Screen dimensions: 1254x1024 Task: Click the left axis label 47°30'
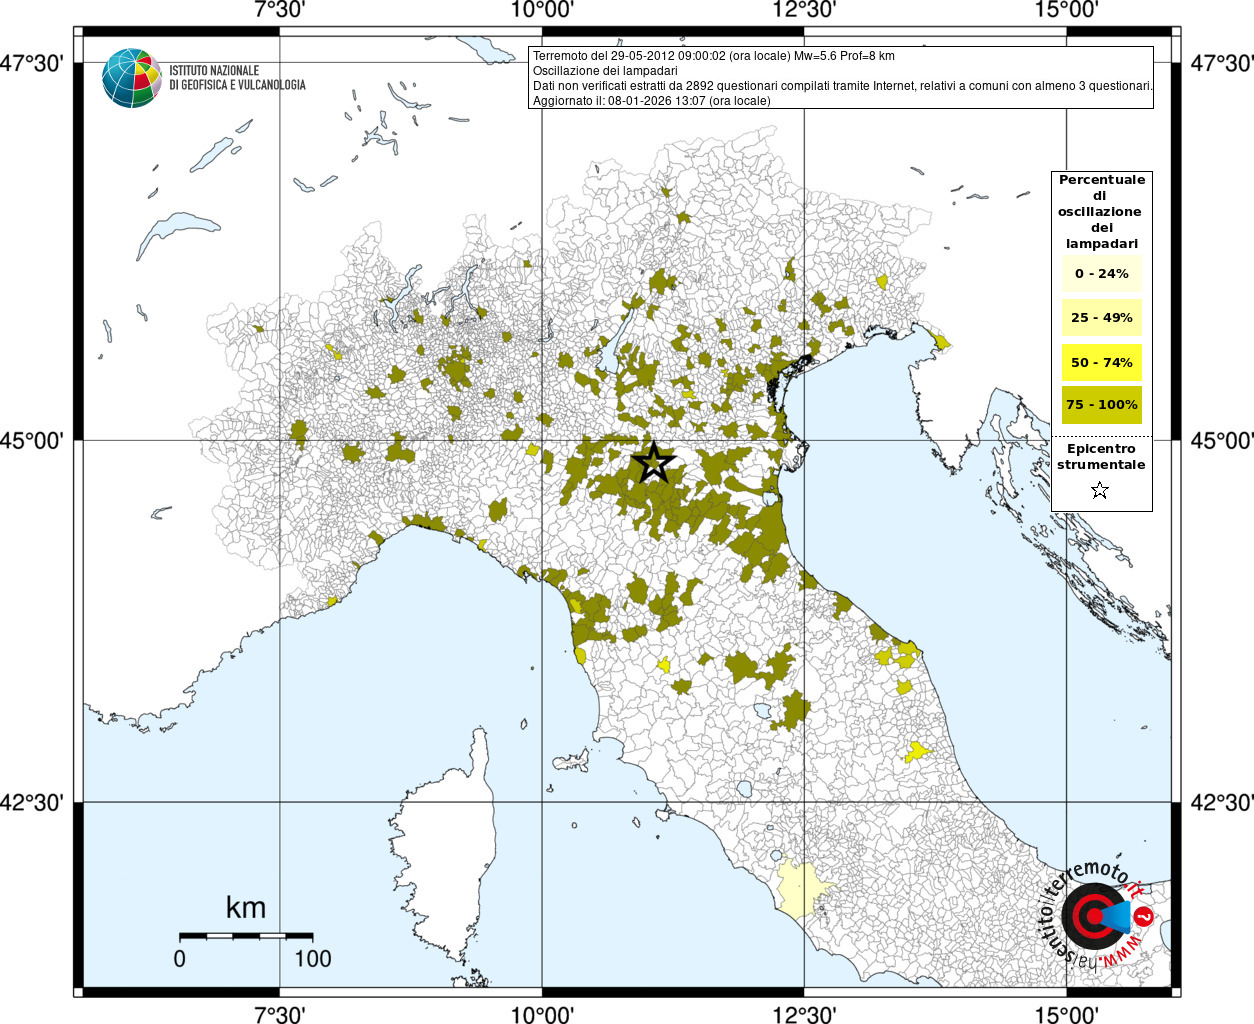pos(31,63)
